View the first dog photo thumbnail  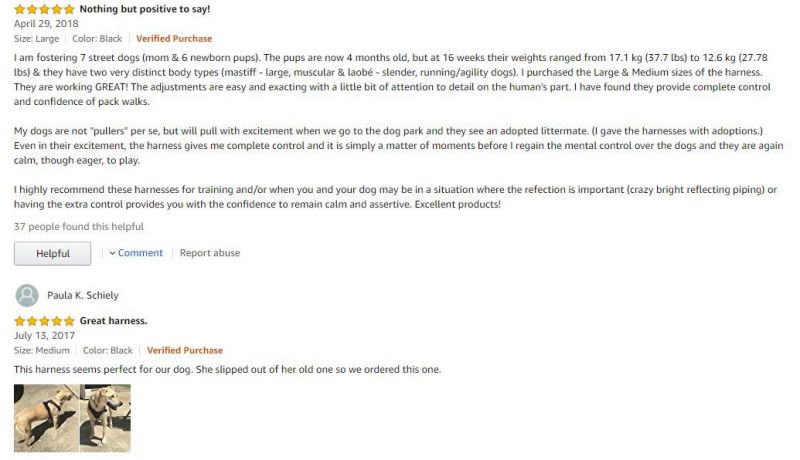tap(46, 418)
